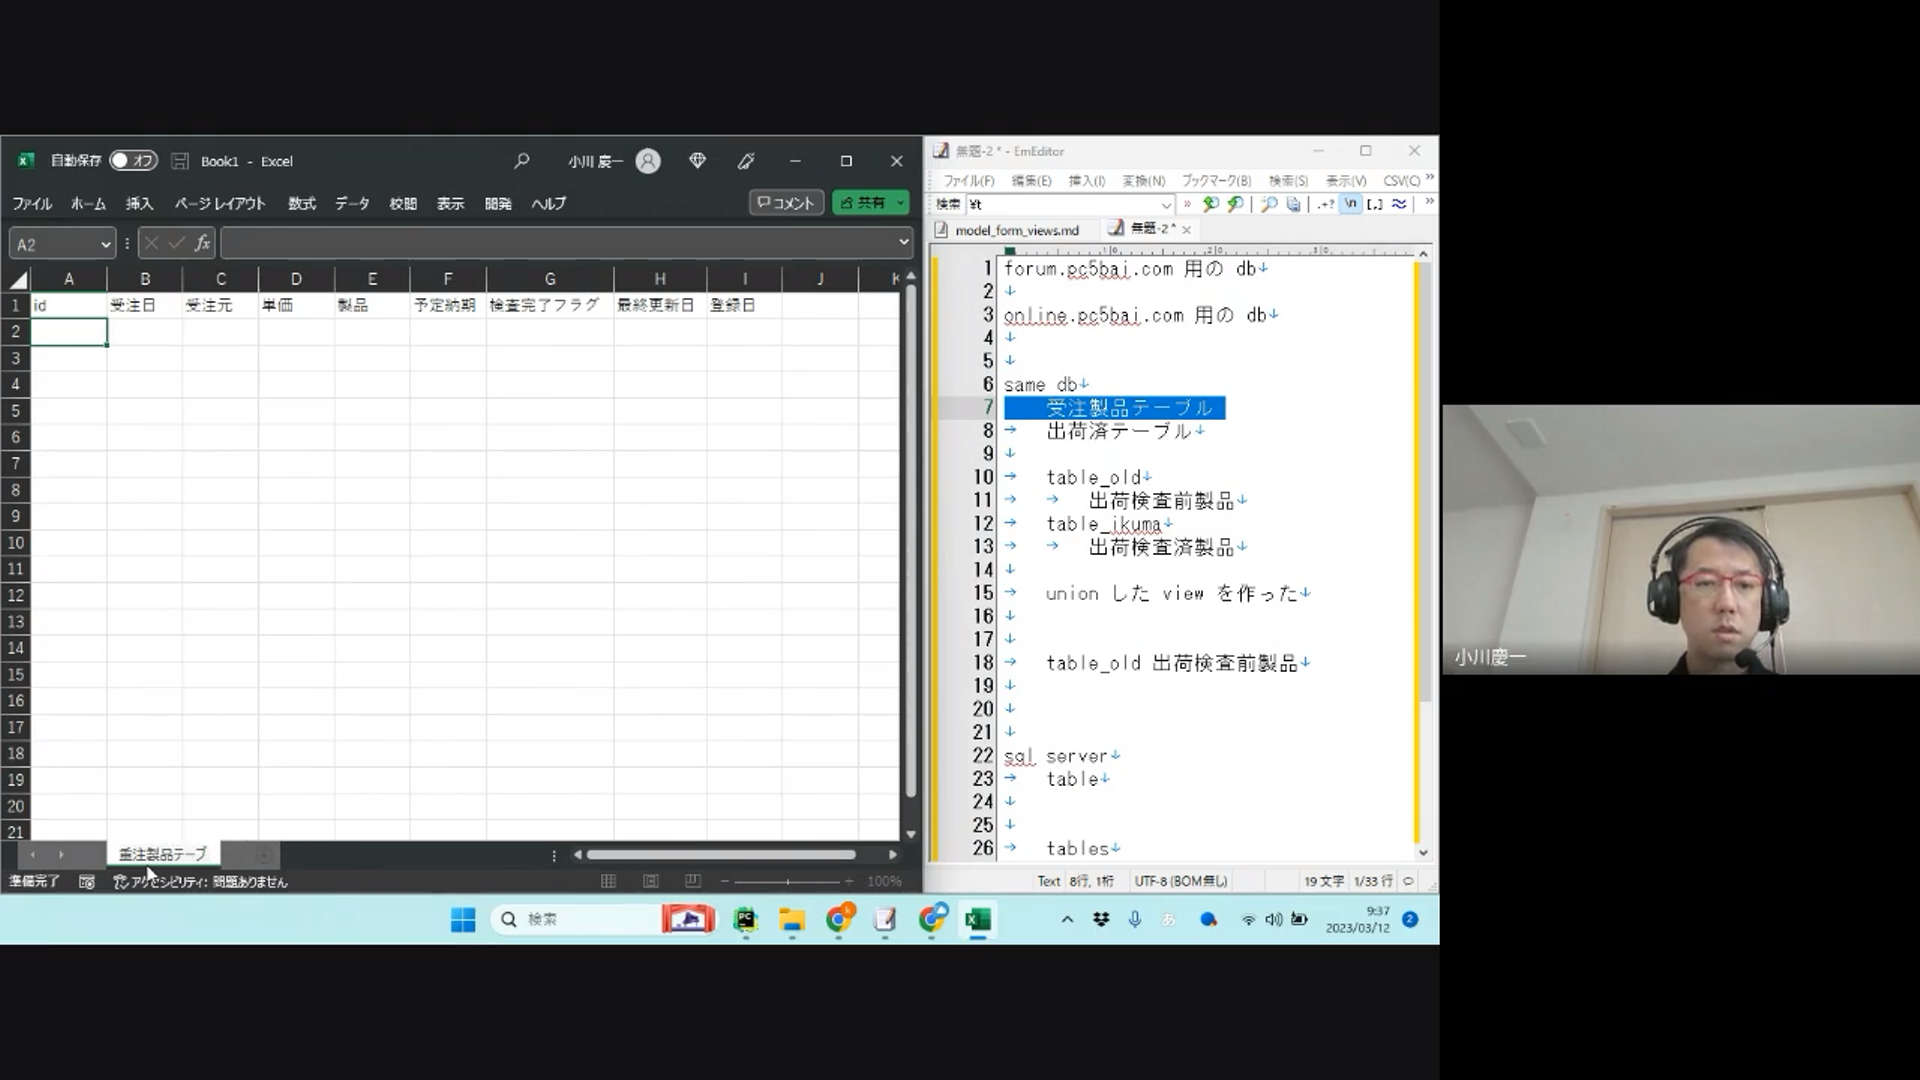
Task: Click the Find Previous icon in EmEditor
Action: point(1211,204)
